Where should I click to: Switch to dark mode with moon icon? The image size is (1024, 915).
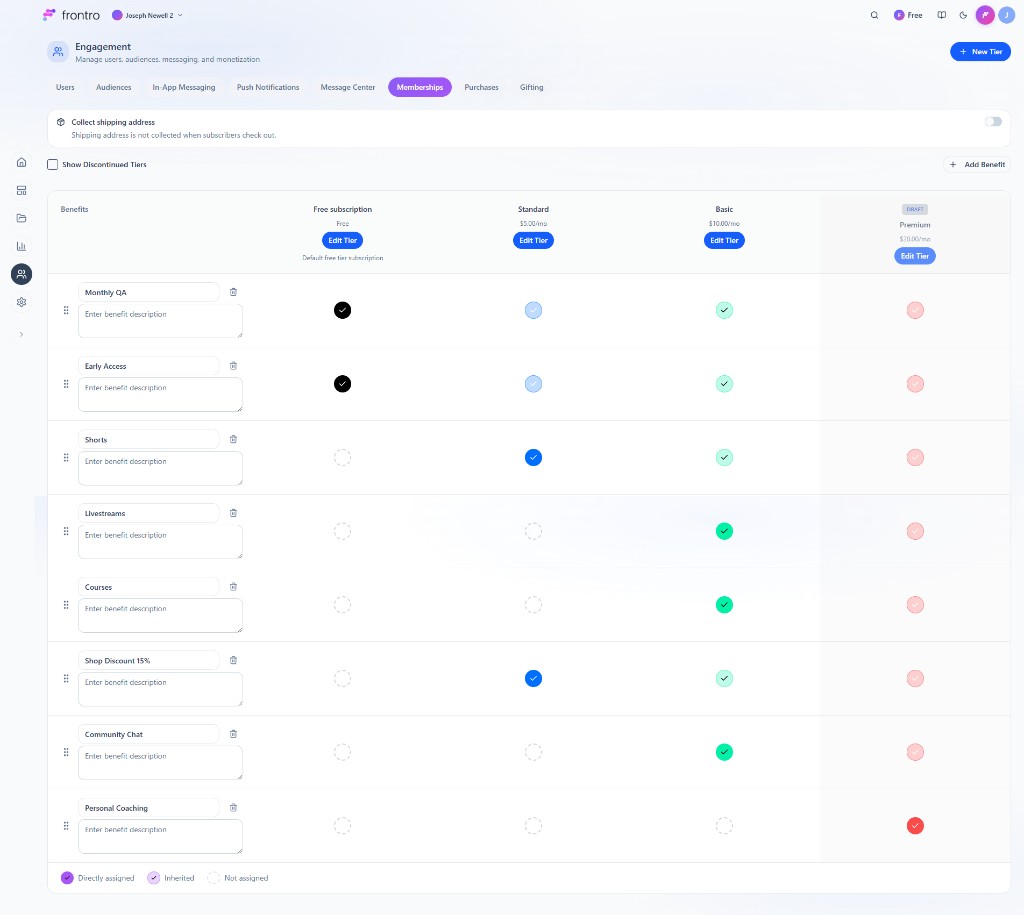click(x=963, y=15)
